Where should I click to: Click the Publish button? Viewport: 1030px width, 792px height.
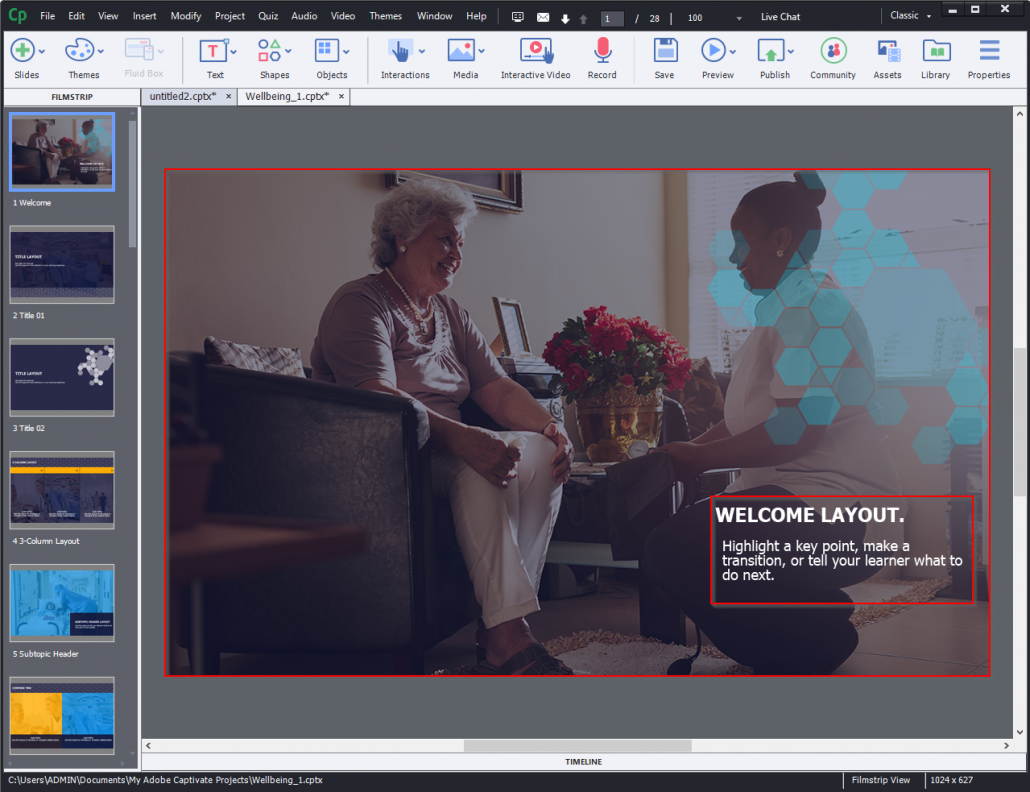(773, 52)
